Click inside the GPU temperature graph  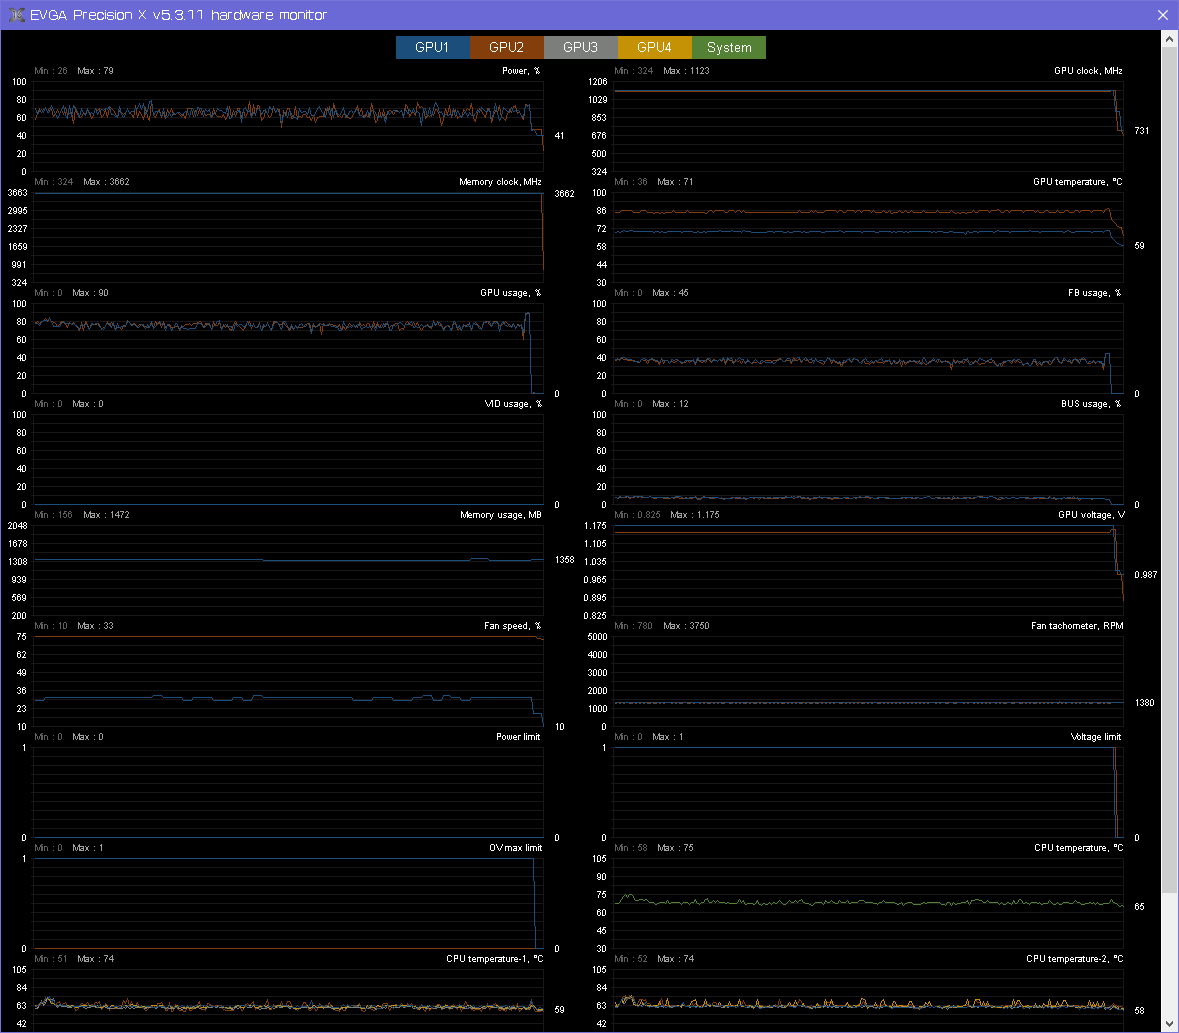[x=868, y=238]
